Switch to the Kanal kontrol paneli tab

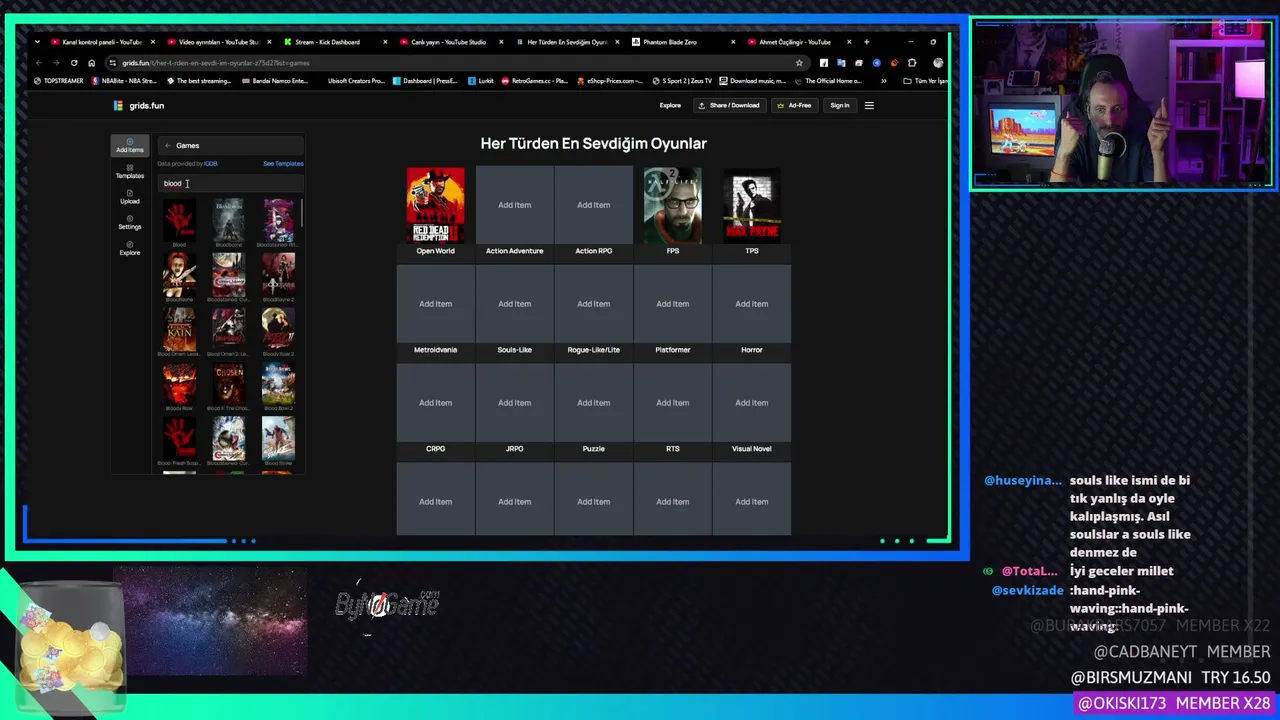103,42
